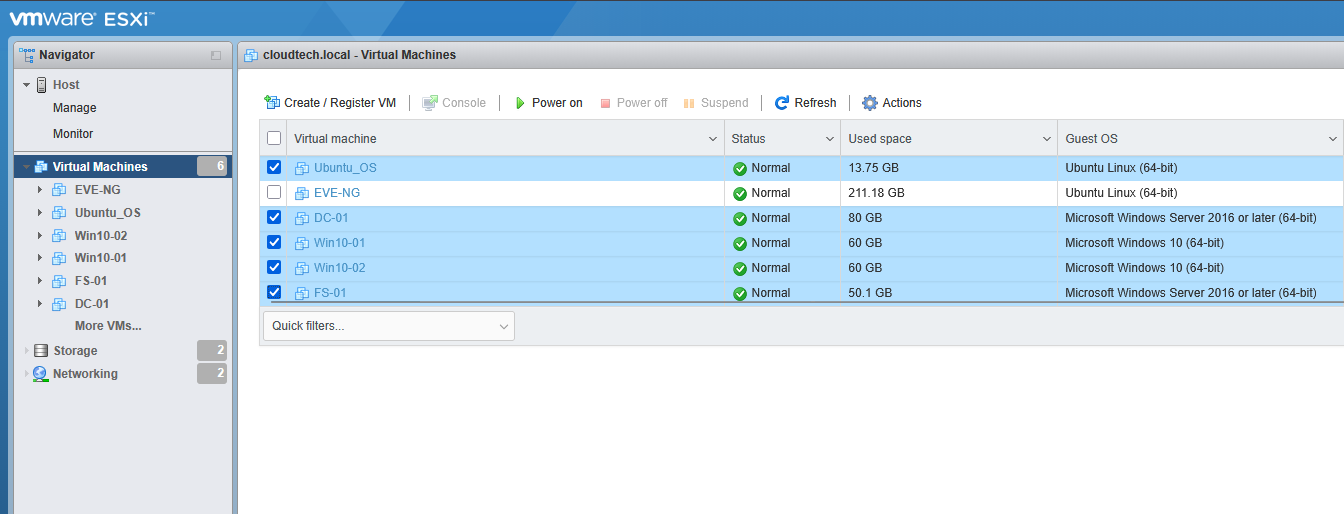Click the VM icon in FS-01 table row
The width and height of the screenshot is (1344, 514).
[302, 293]
